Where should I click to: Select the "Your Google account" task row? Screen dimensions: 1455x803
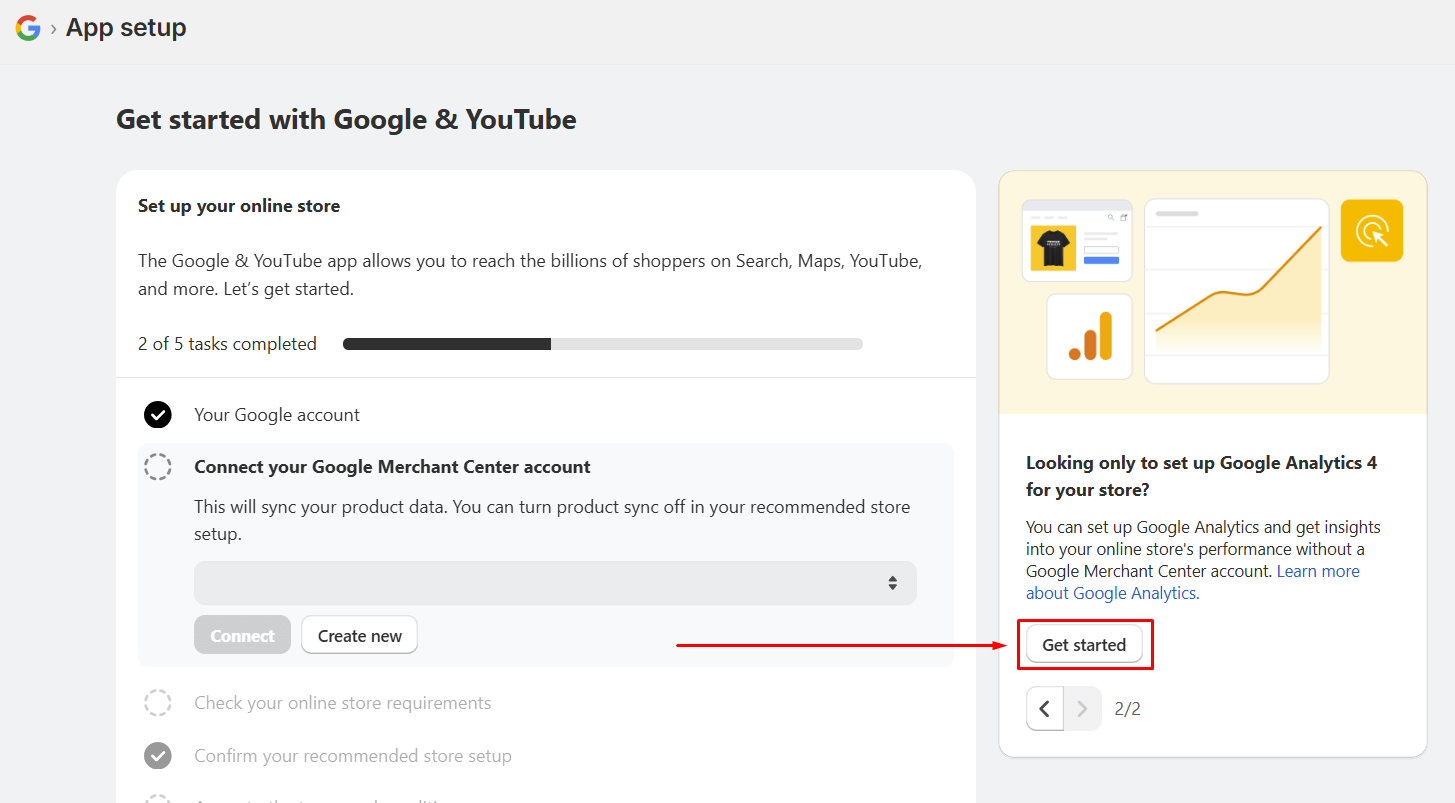click(x=277, y=414)
